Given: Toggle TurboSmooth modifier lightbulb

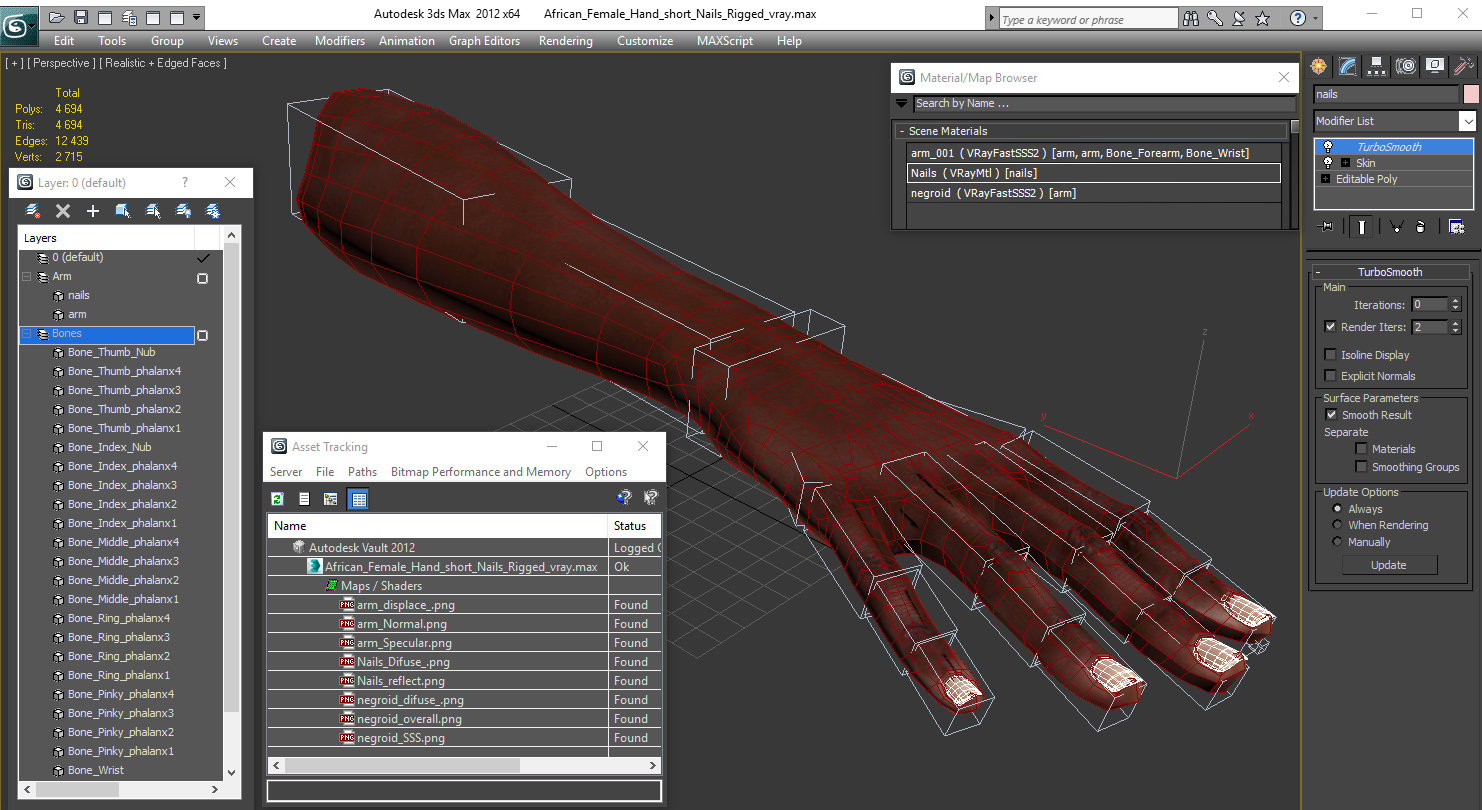Looking at the screenshot, I should click(x=1328, y=147).
